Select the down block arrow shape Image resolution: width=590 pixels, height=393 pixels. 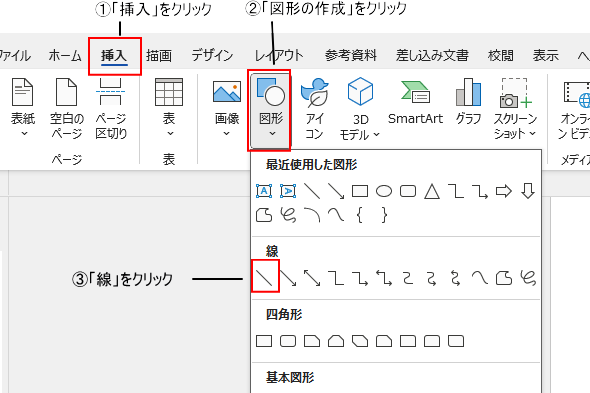pyautogui.click(x=528, y=191)
